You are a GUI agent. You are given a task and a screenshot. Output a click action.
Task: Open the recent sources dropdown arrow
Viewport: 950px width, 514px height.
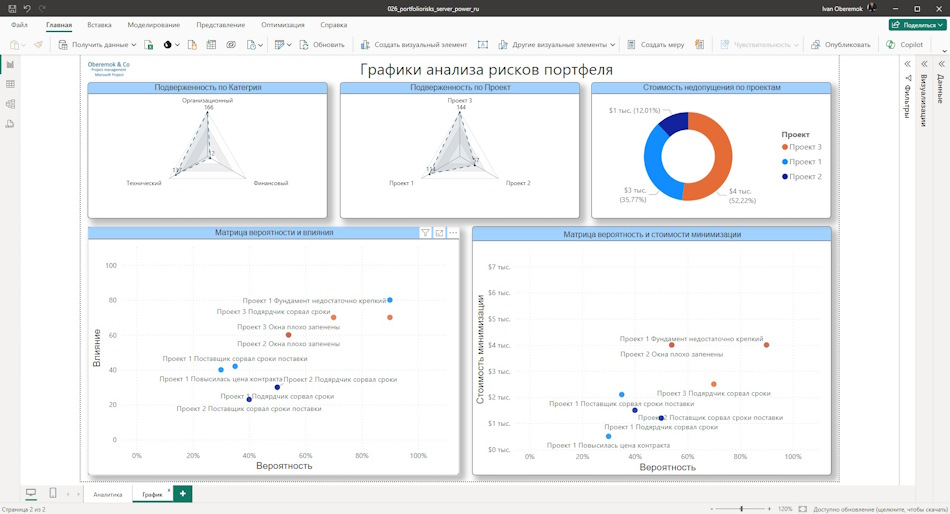click(x=261, y=45)
